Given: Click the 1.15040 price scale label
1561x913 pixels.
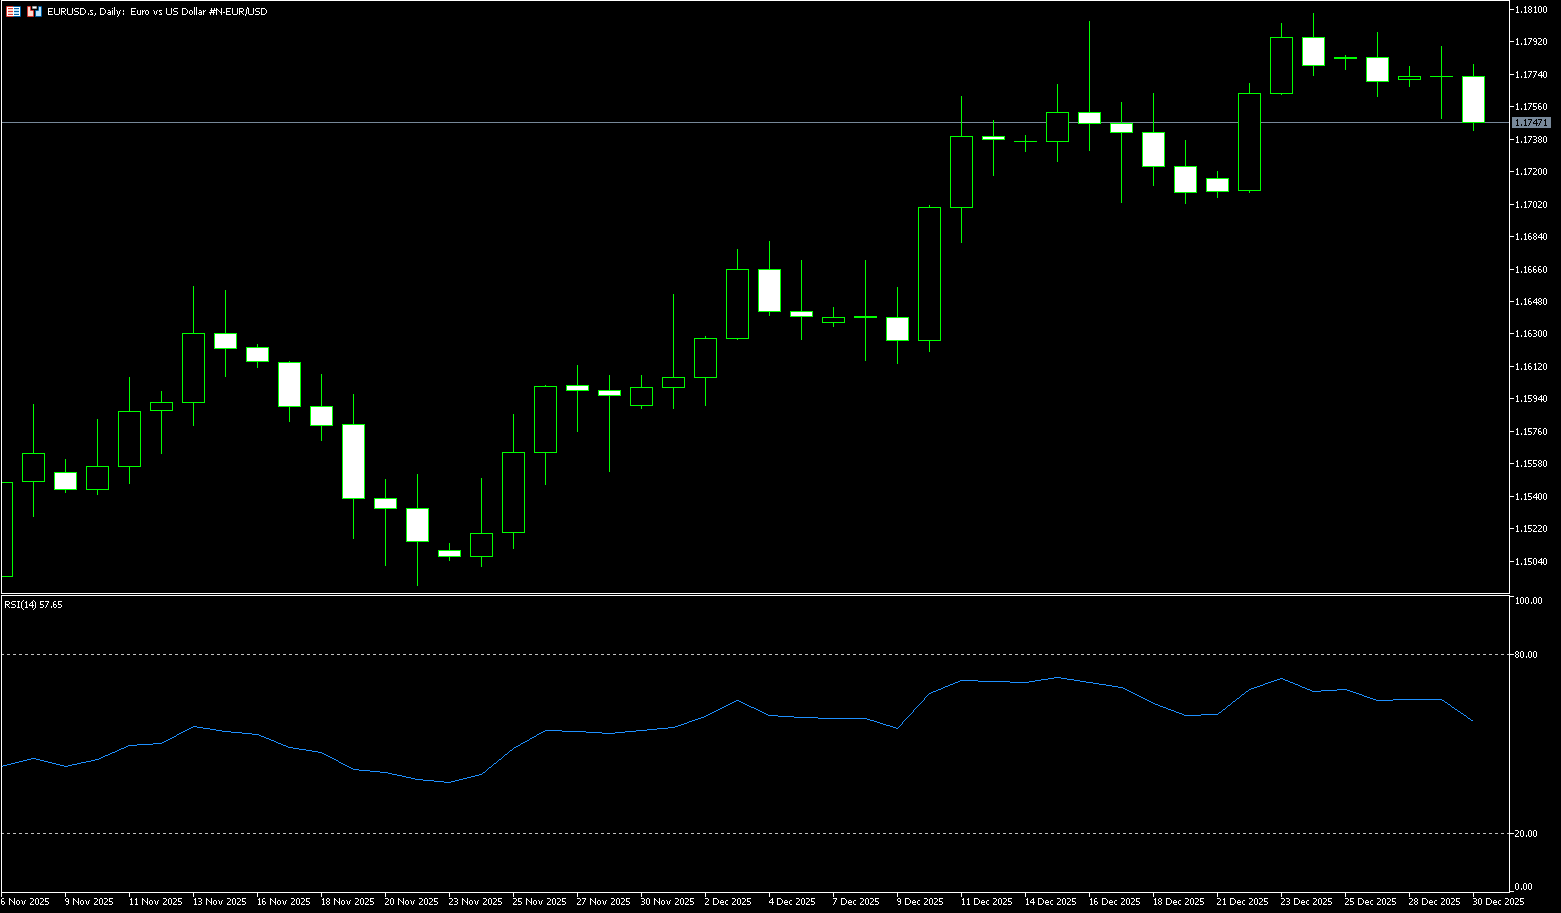Looking at the screenshot, I should click(1531, 562).
